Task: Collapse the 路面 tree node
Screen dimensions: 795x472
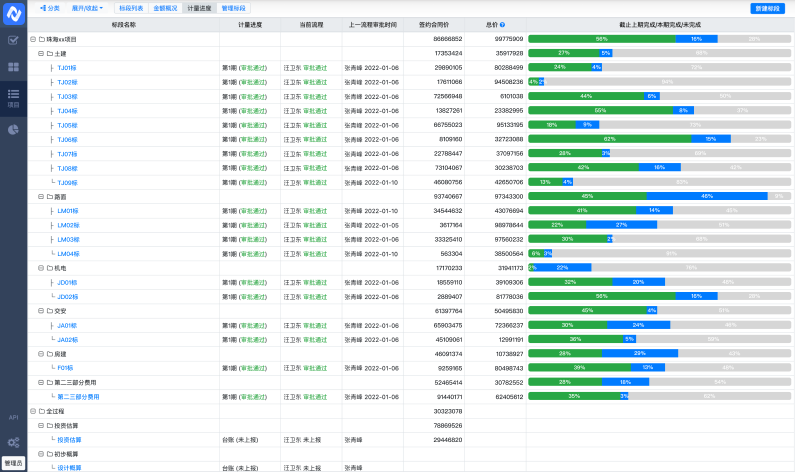Action: click(x=39, y=197)
